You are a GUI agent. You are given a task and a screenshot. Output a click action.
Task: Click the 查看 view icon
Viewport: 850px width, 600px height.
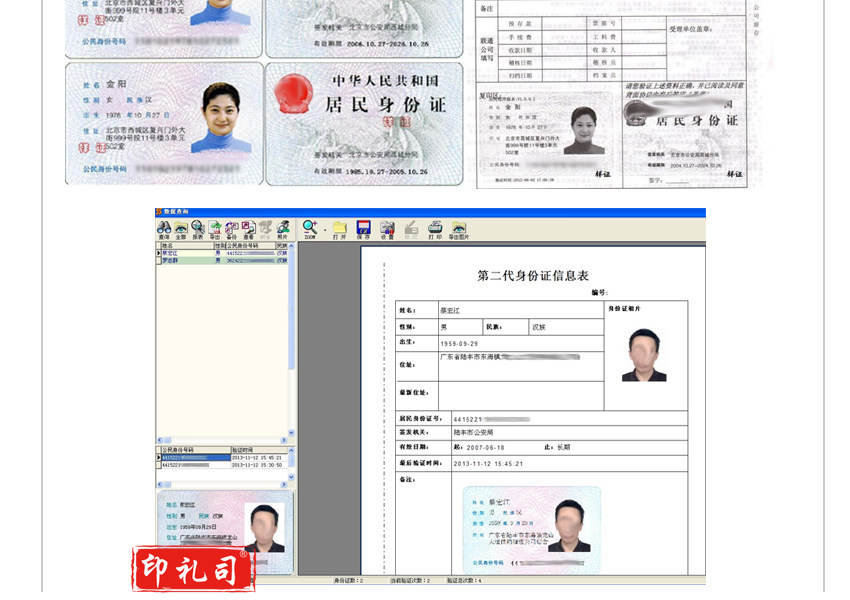tap(248, 229)
